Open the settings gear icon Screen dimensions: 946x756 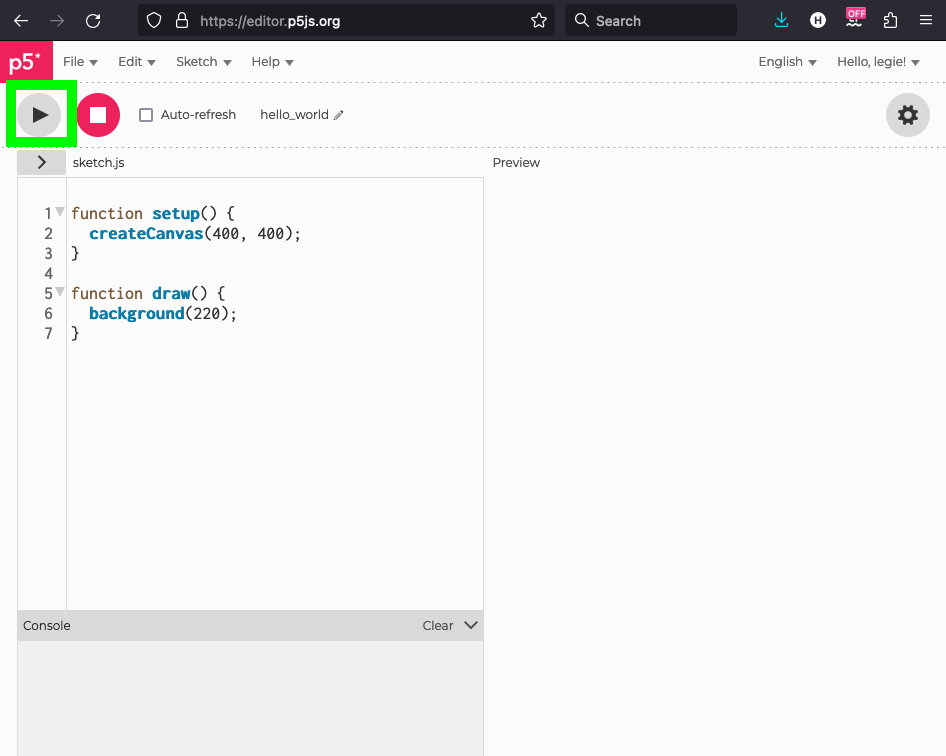[x=907, y=115]
